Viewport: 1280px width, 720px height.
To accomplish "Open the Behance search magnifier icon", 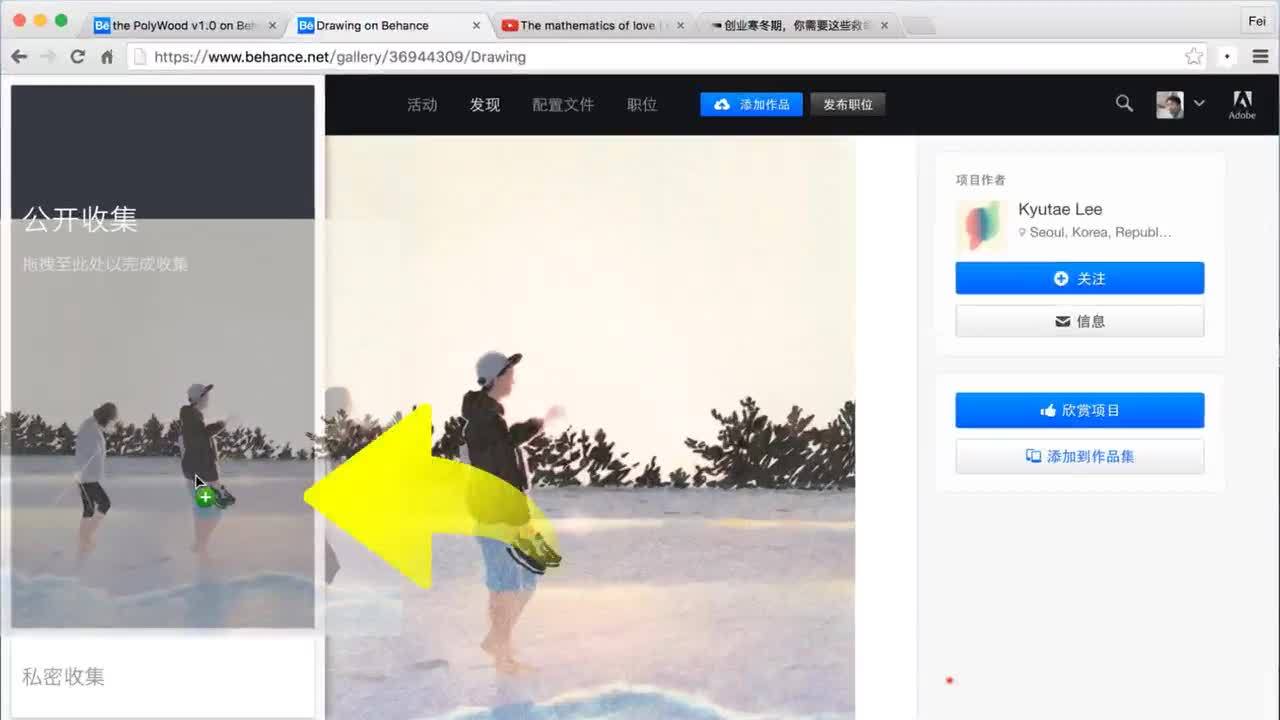I will [1123, 103].
